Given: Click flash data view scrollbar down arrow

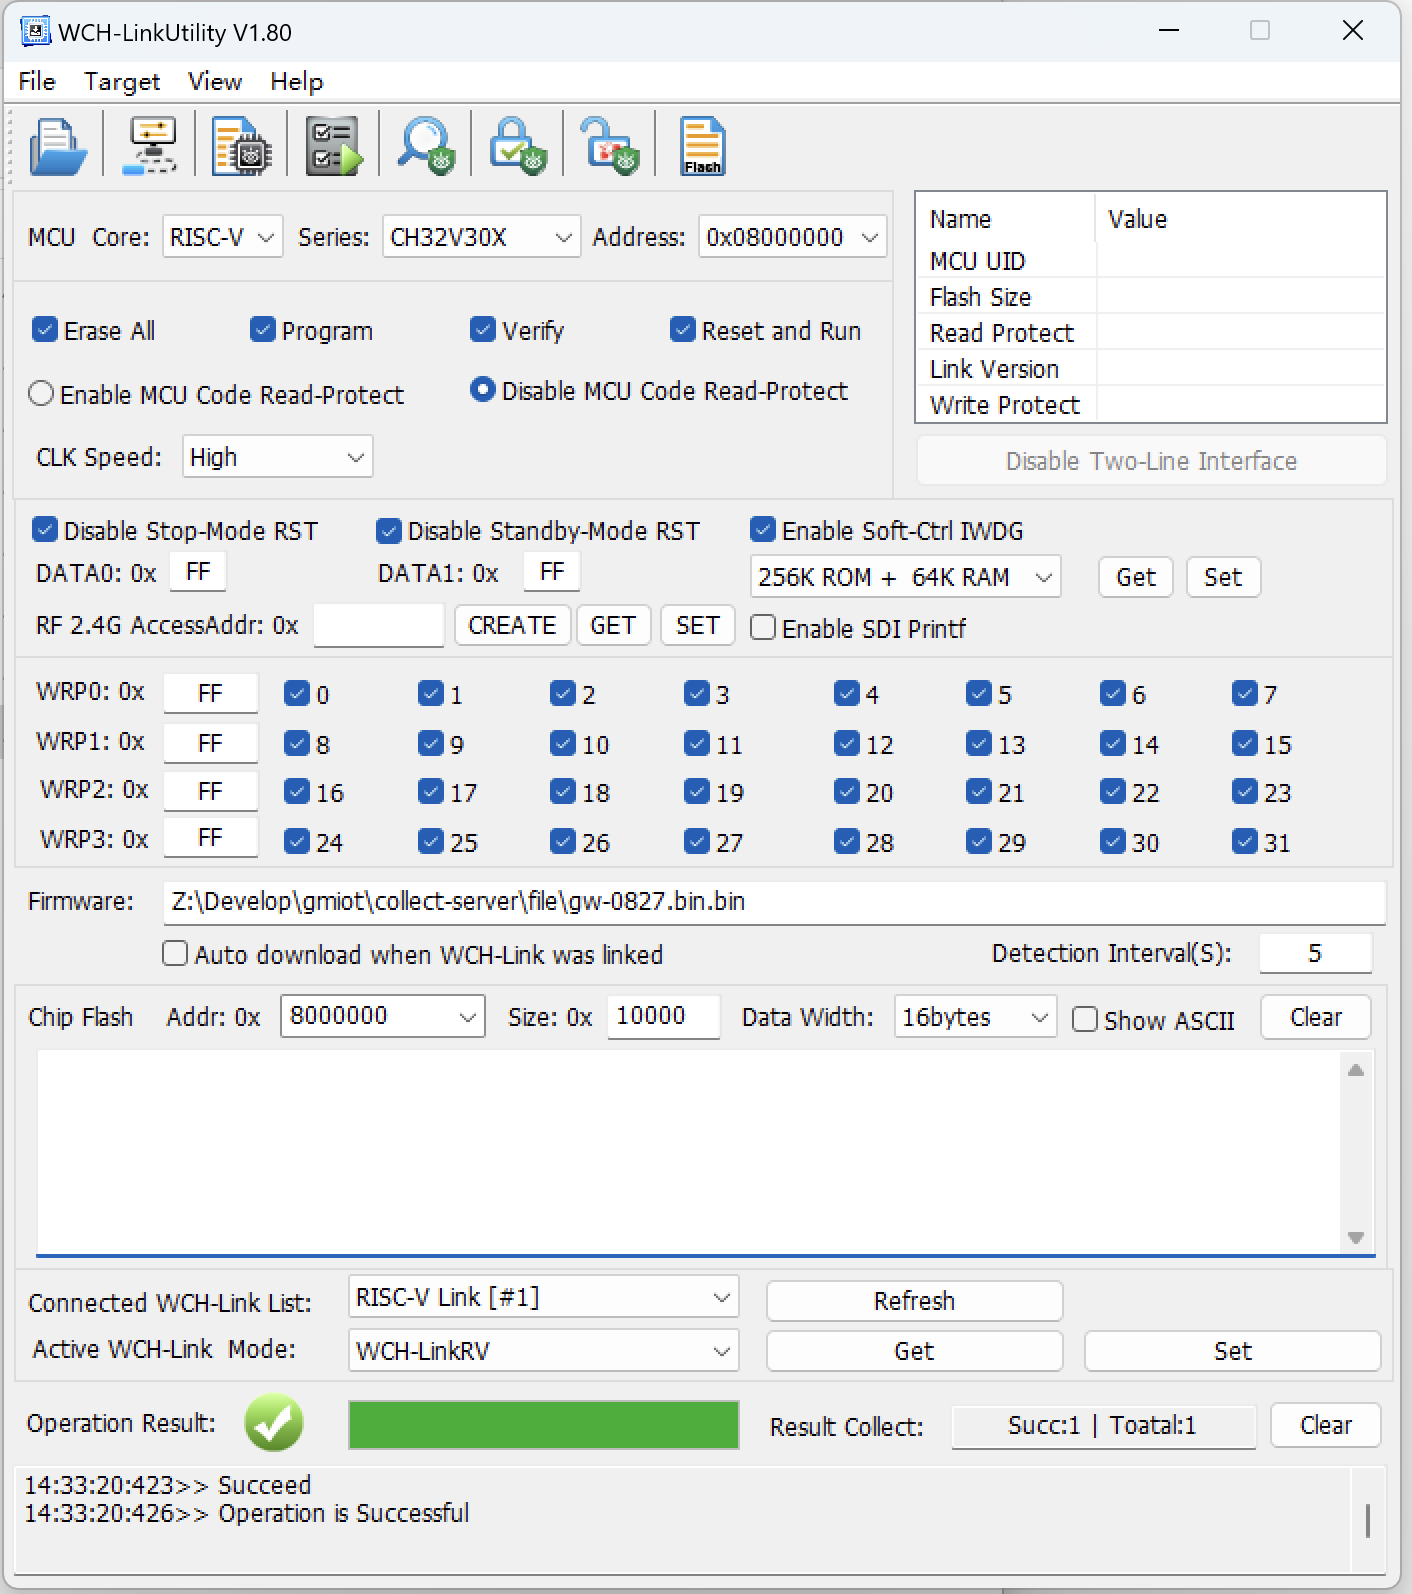Looking at the screenshot, I should (1356, 1237).
